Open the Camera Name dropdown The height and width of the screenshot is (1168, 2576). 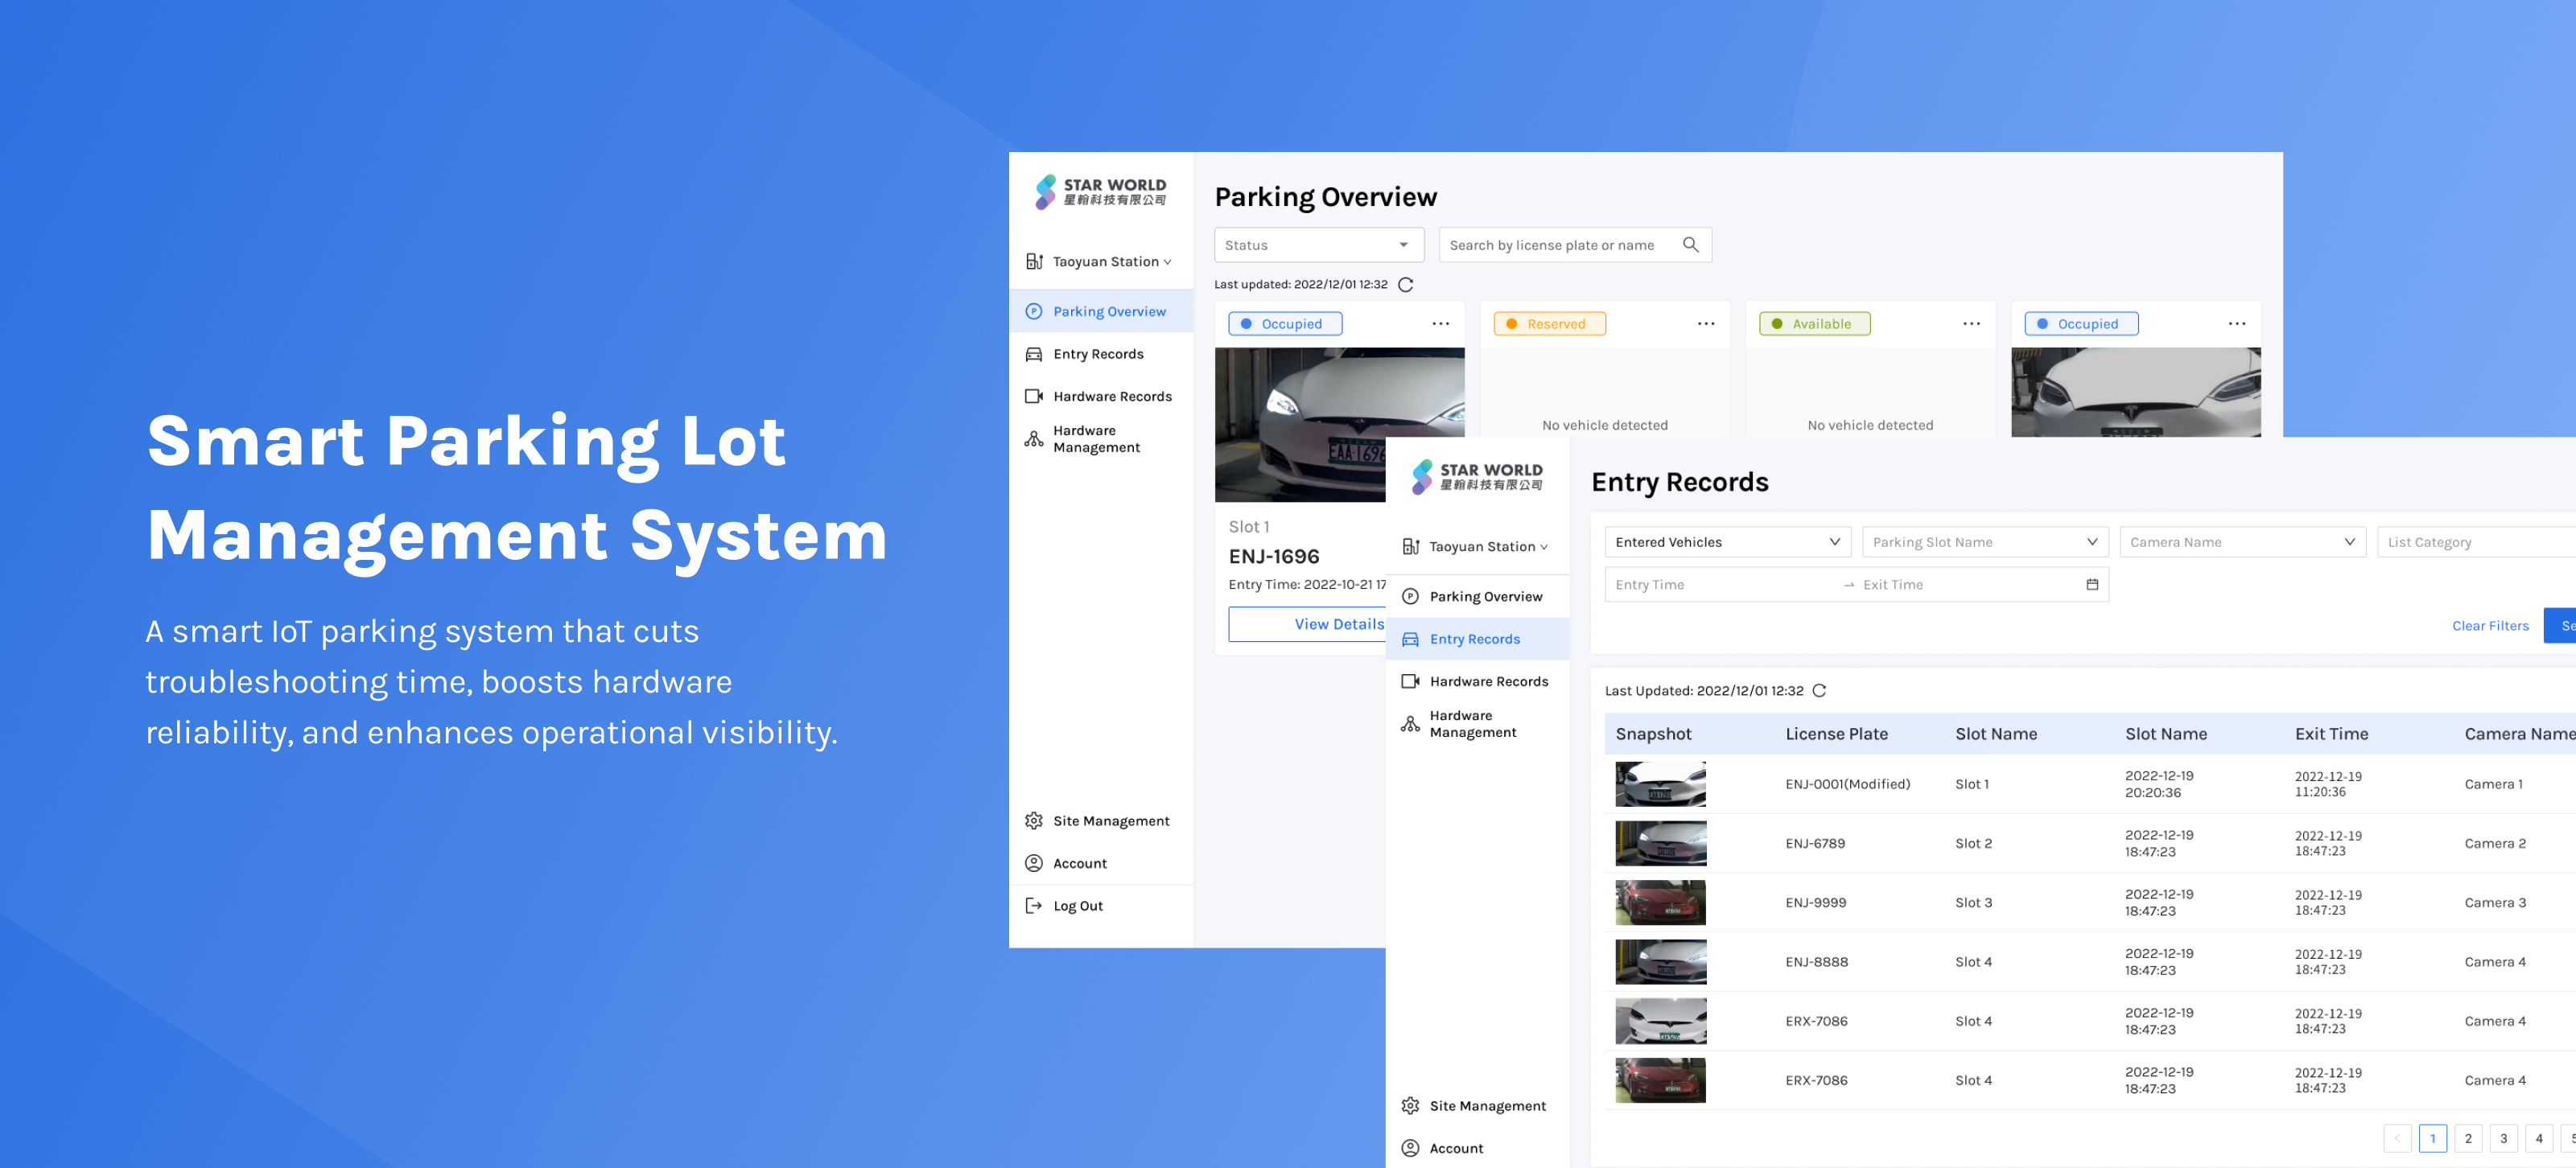pos(2242,542)
